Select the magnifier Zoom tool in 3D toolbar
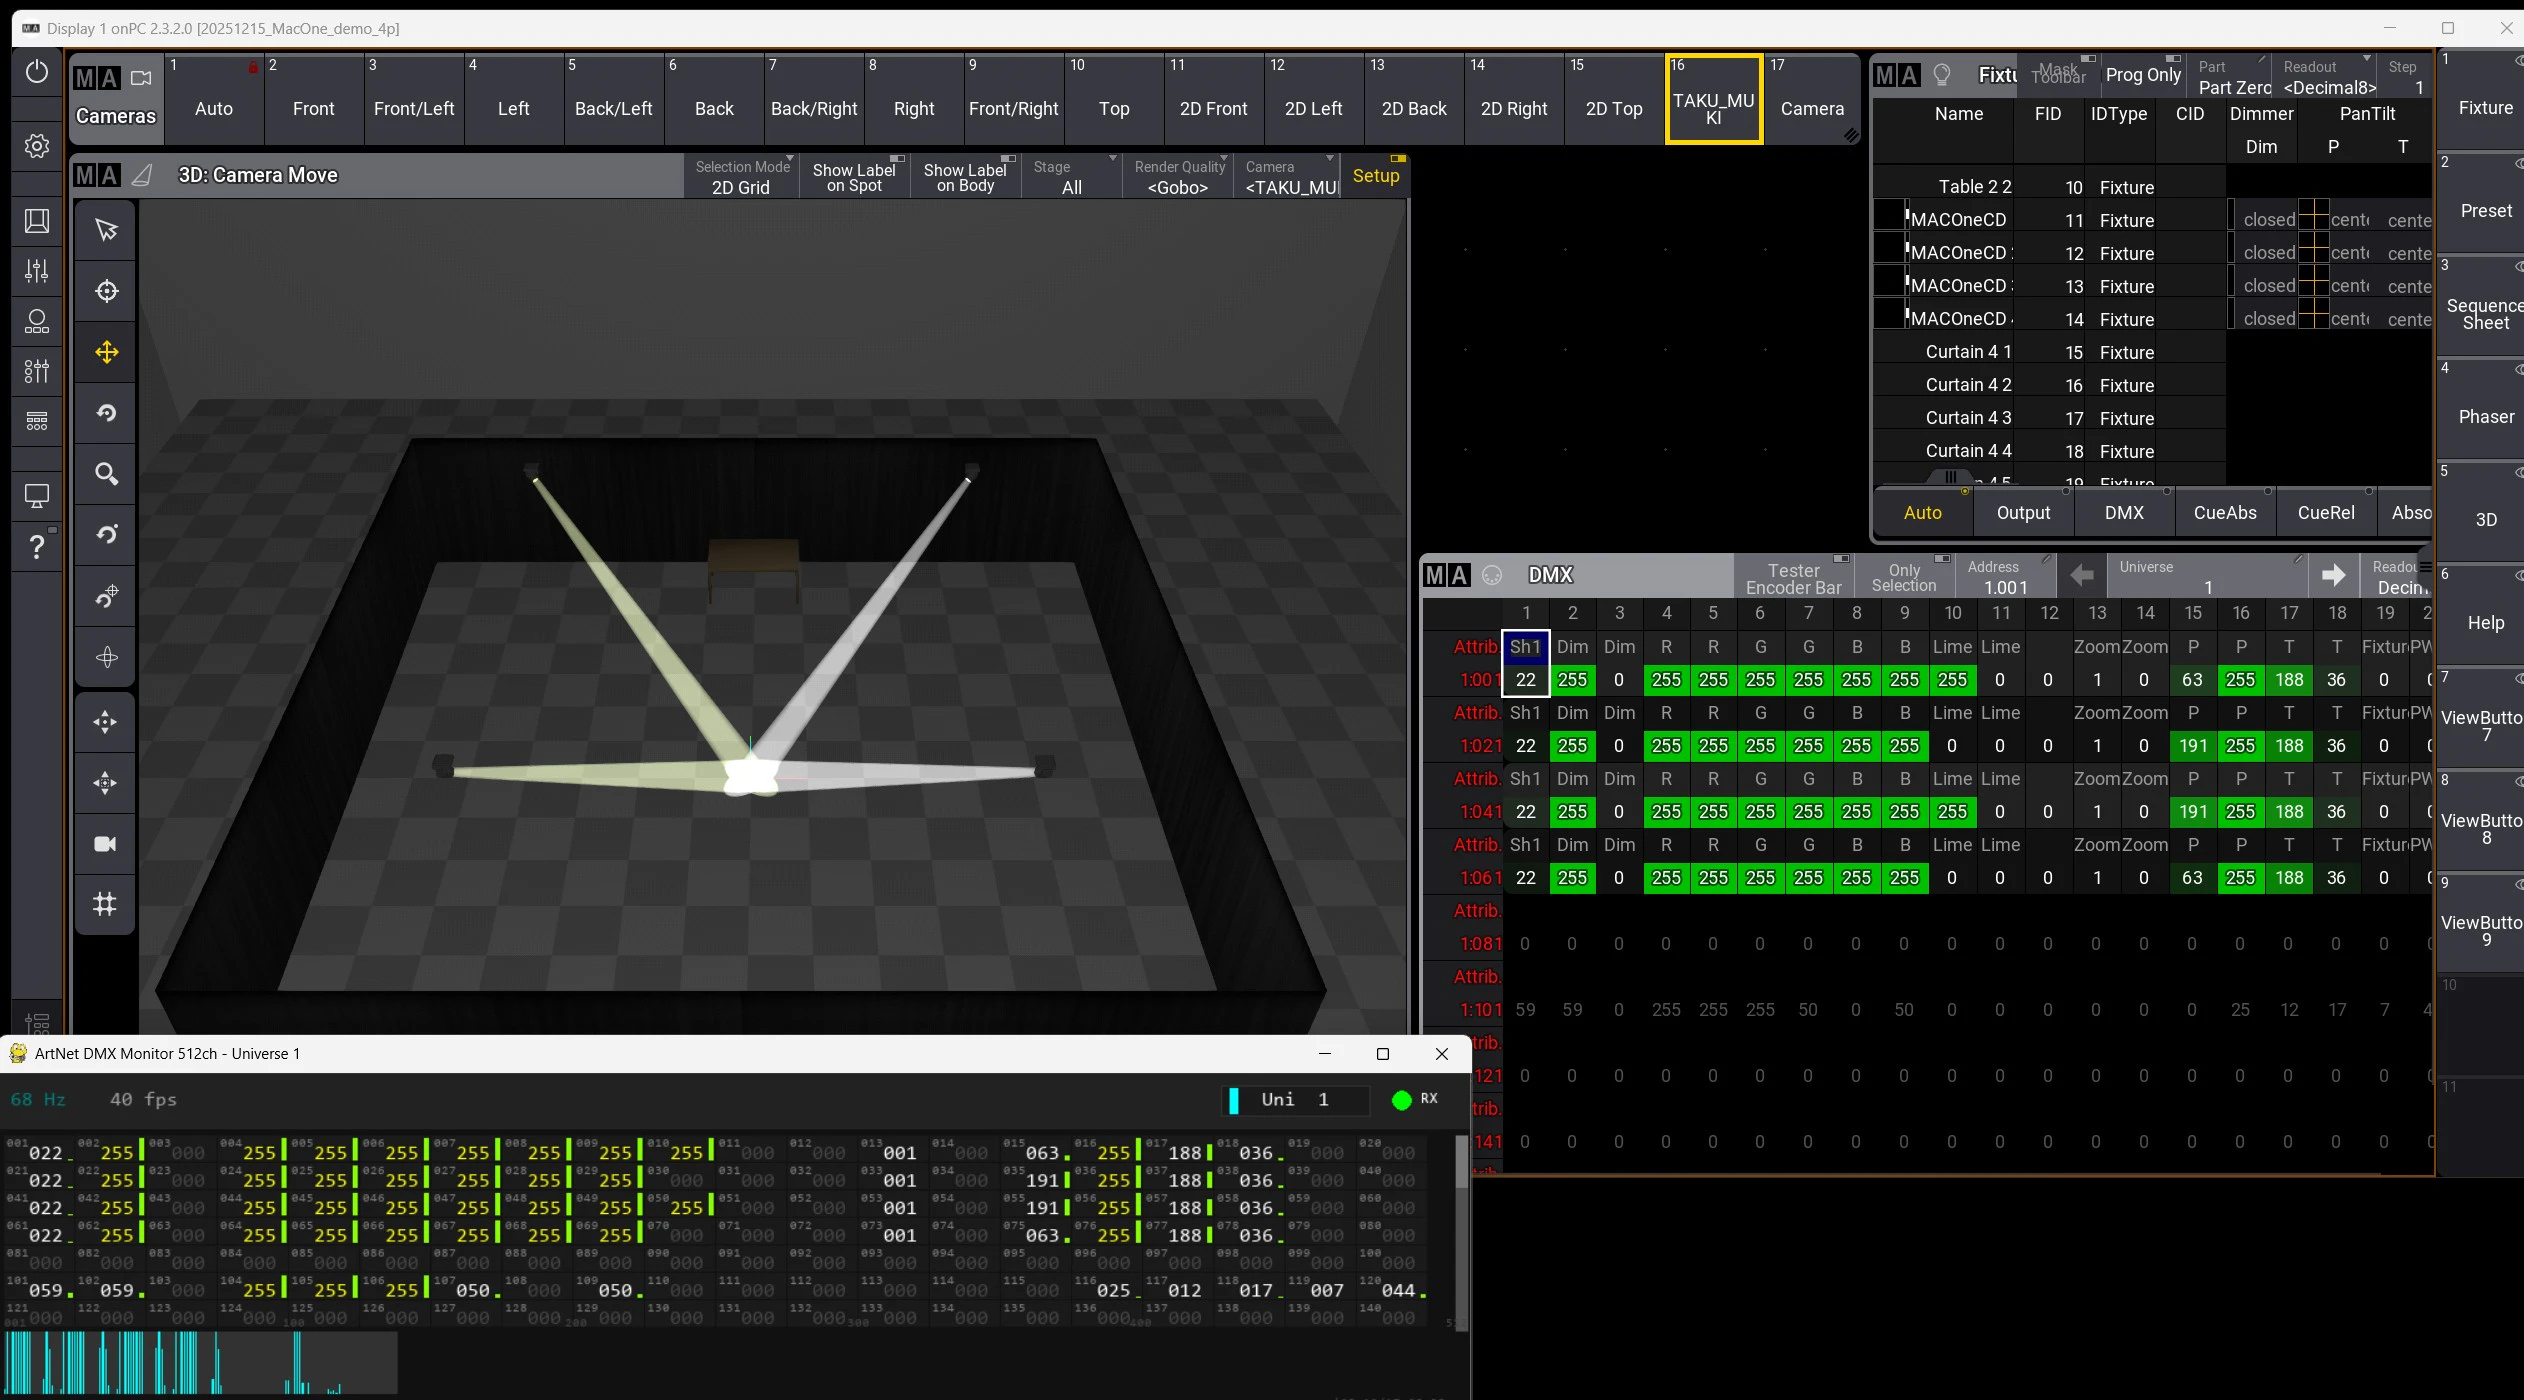Screen dimensions: 2524x1400 point(106,474)
